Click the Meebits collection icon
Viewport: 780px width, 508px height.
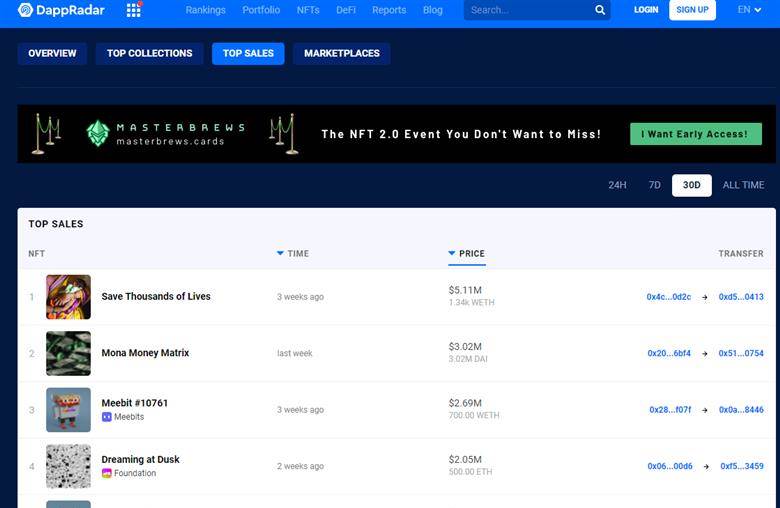coord(106,417)
